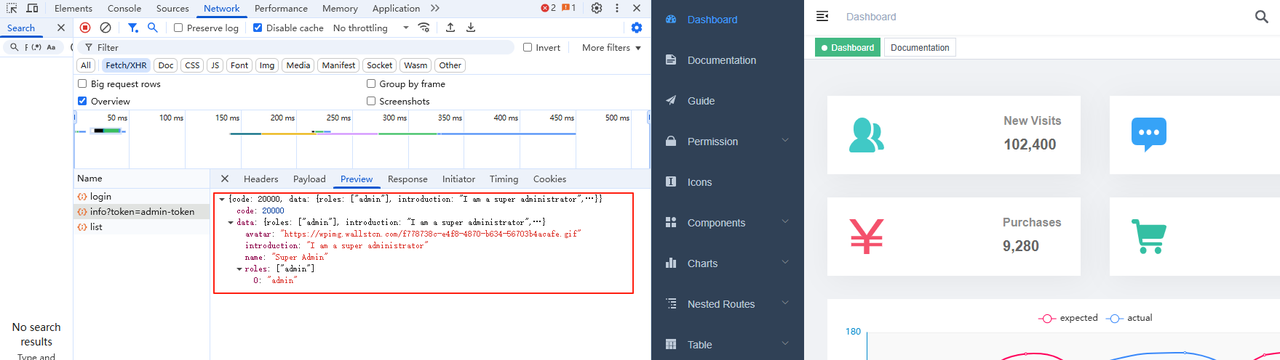The width and height of the screenshot is (1280, 360).
Task: Expand the Nested Routes sidebar menu
Action: (727, 304)
